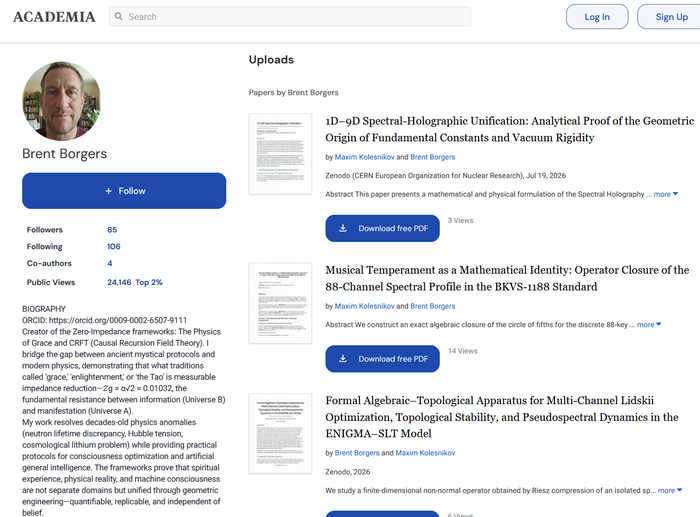Open thumbnail of 1D–9D Spectral-Holographic paper
The image size is (700, 517).
[x=280, y=154]
